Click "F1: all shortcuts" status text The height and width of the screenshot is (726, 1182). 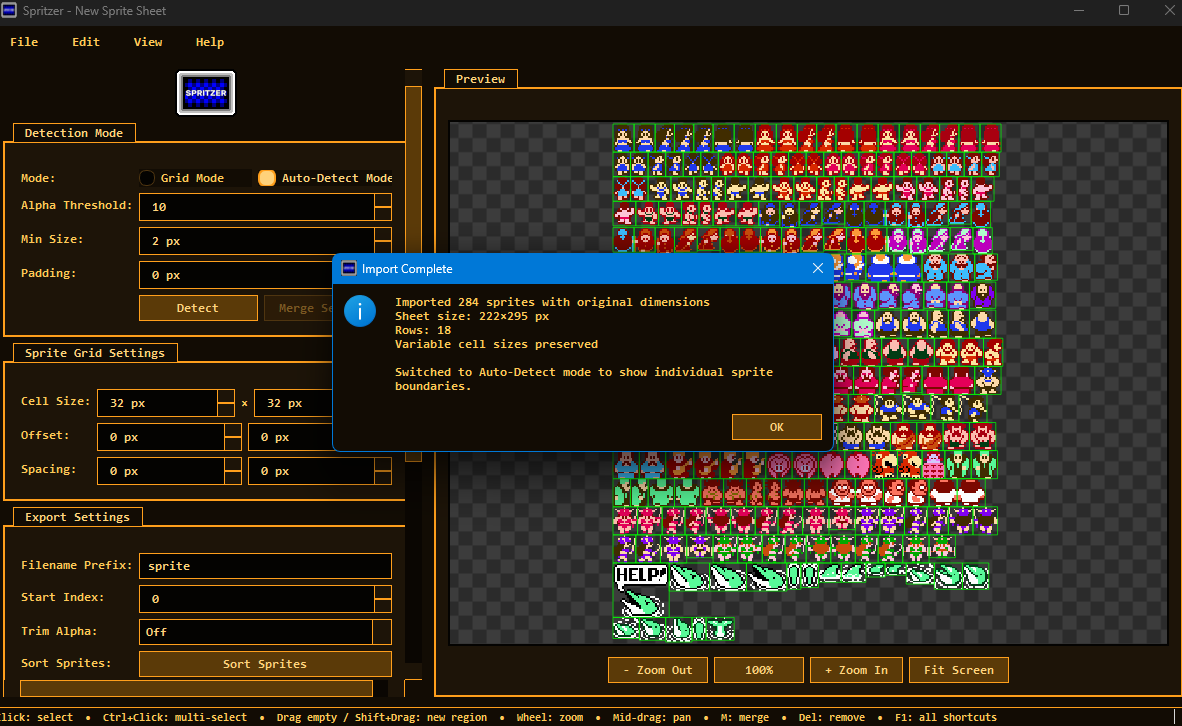pos(945,718)
